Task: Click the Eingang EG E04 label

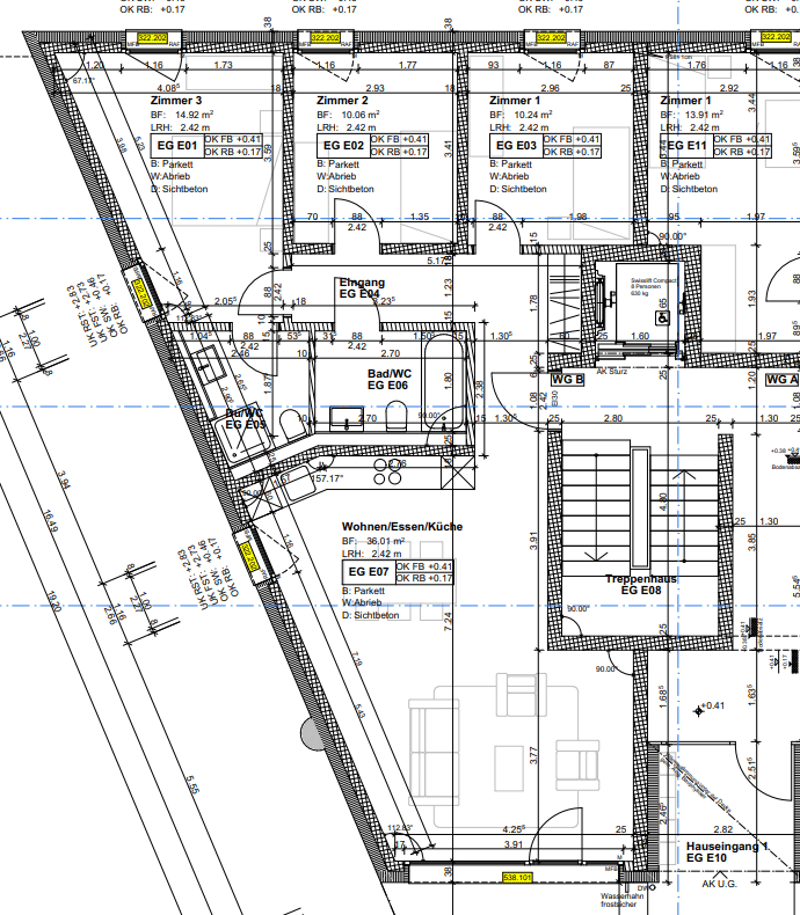Action: (362, 288)
